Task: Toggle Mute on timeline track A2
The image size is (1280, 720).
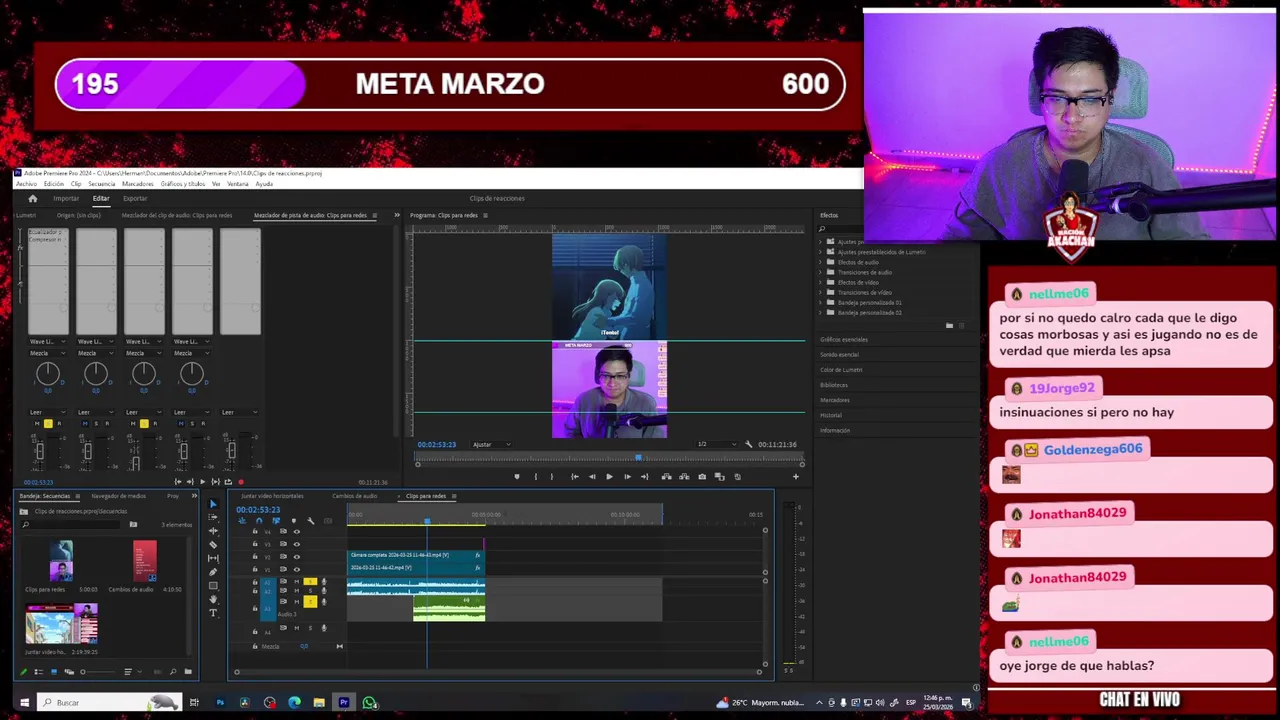Action: pos(297,591)
